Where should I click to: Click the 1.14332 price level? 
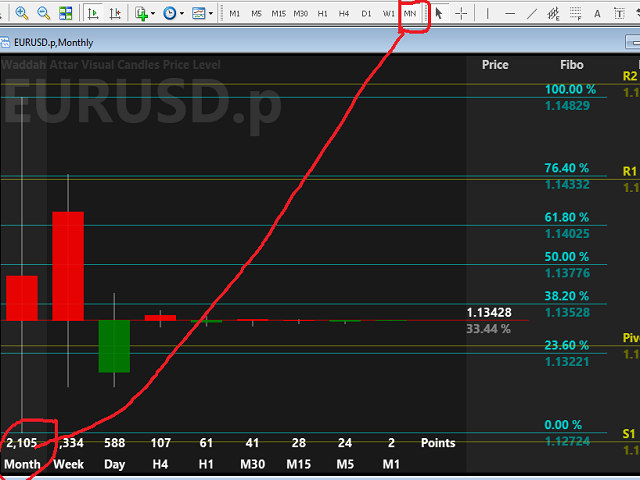click(567, 184)
